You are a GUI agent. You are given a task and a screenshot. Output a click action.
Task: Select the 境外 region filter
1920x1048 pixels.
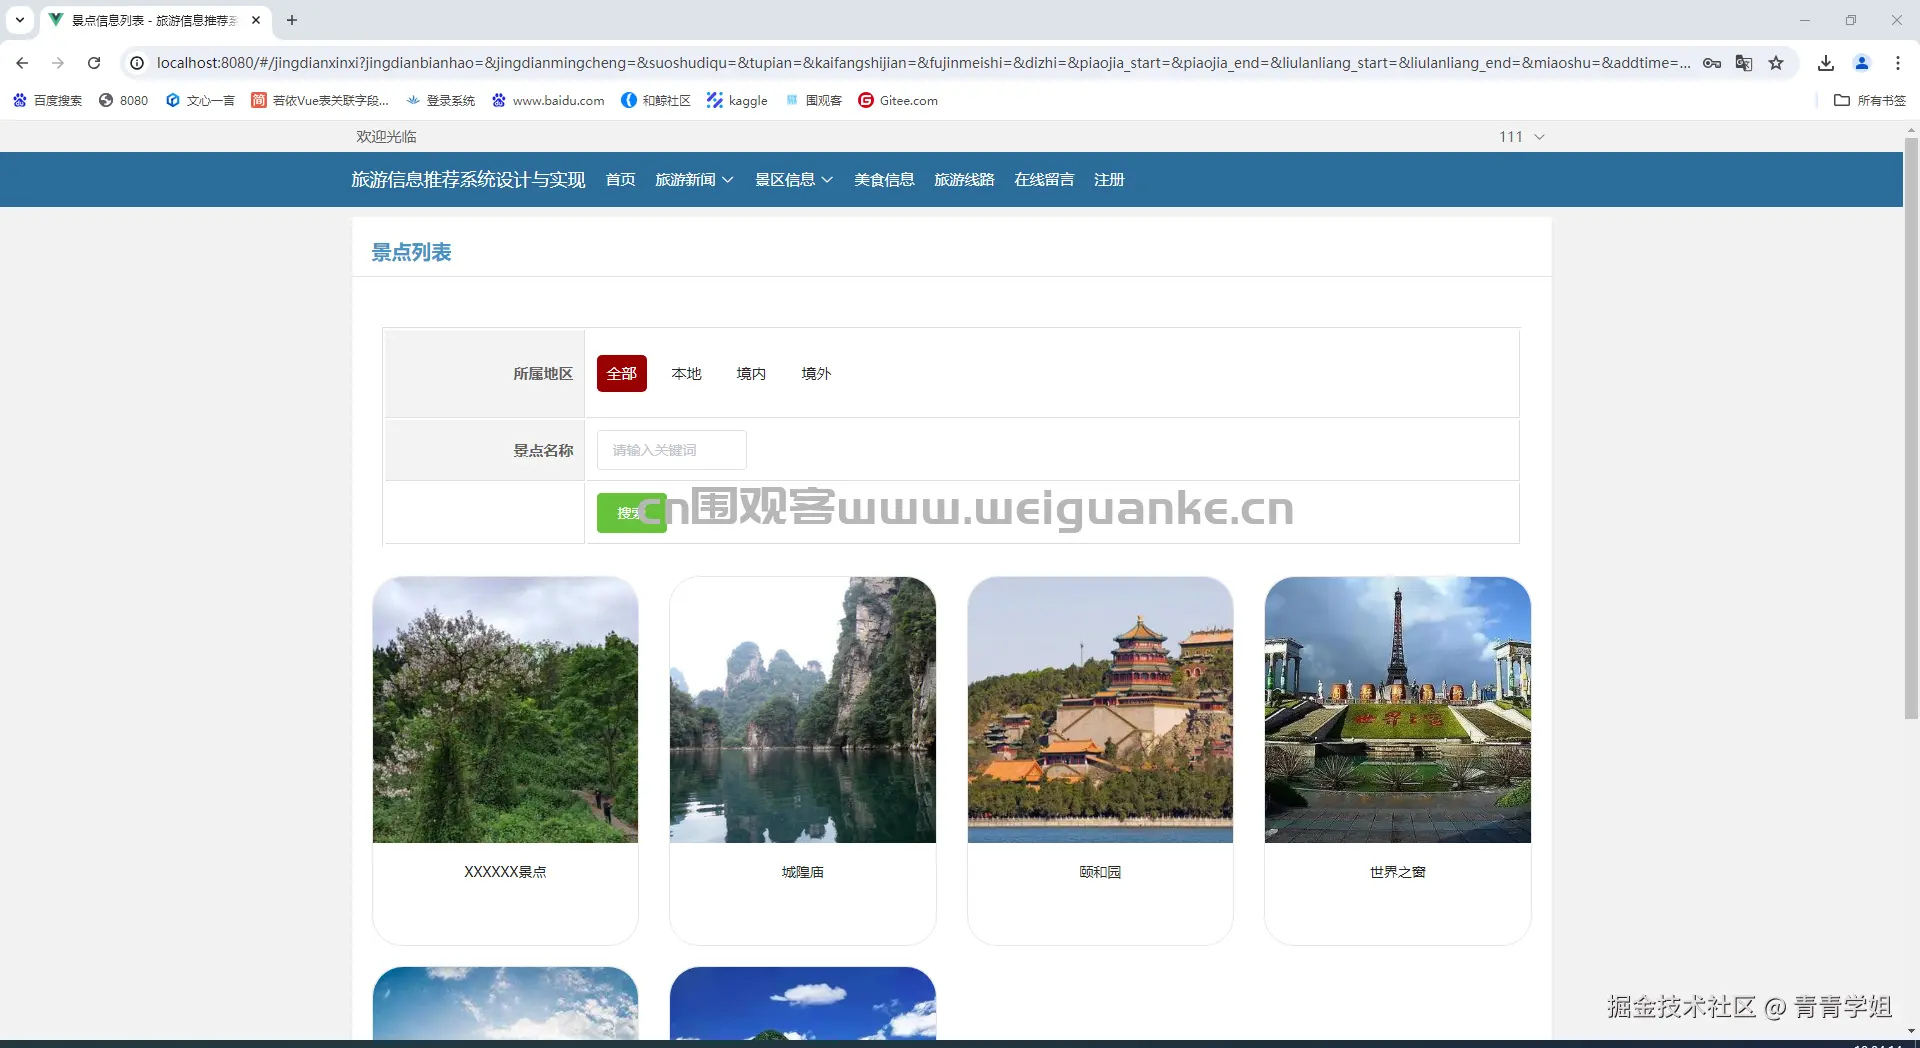(815, 373)
